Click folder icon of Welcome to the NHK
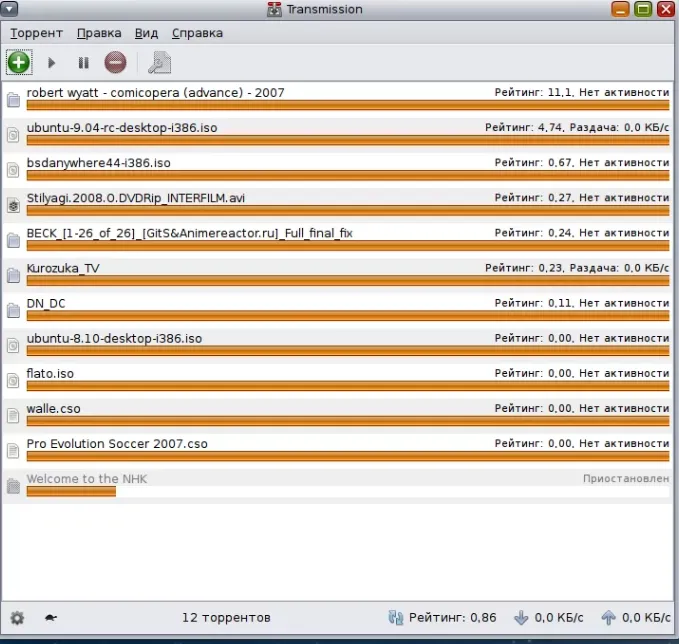The height and width of the screenshot is (644, 679). (13, 486)
